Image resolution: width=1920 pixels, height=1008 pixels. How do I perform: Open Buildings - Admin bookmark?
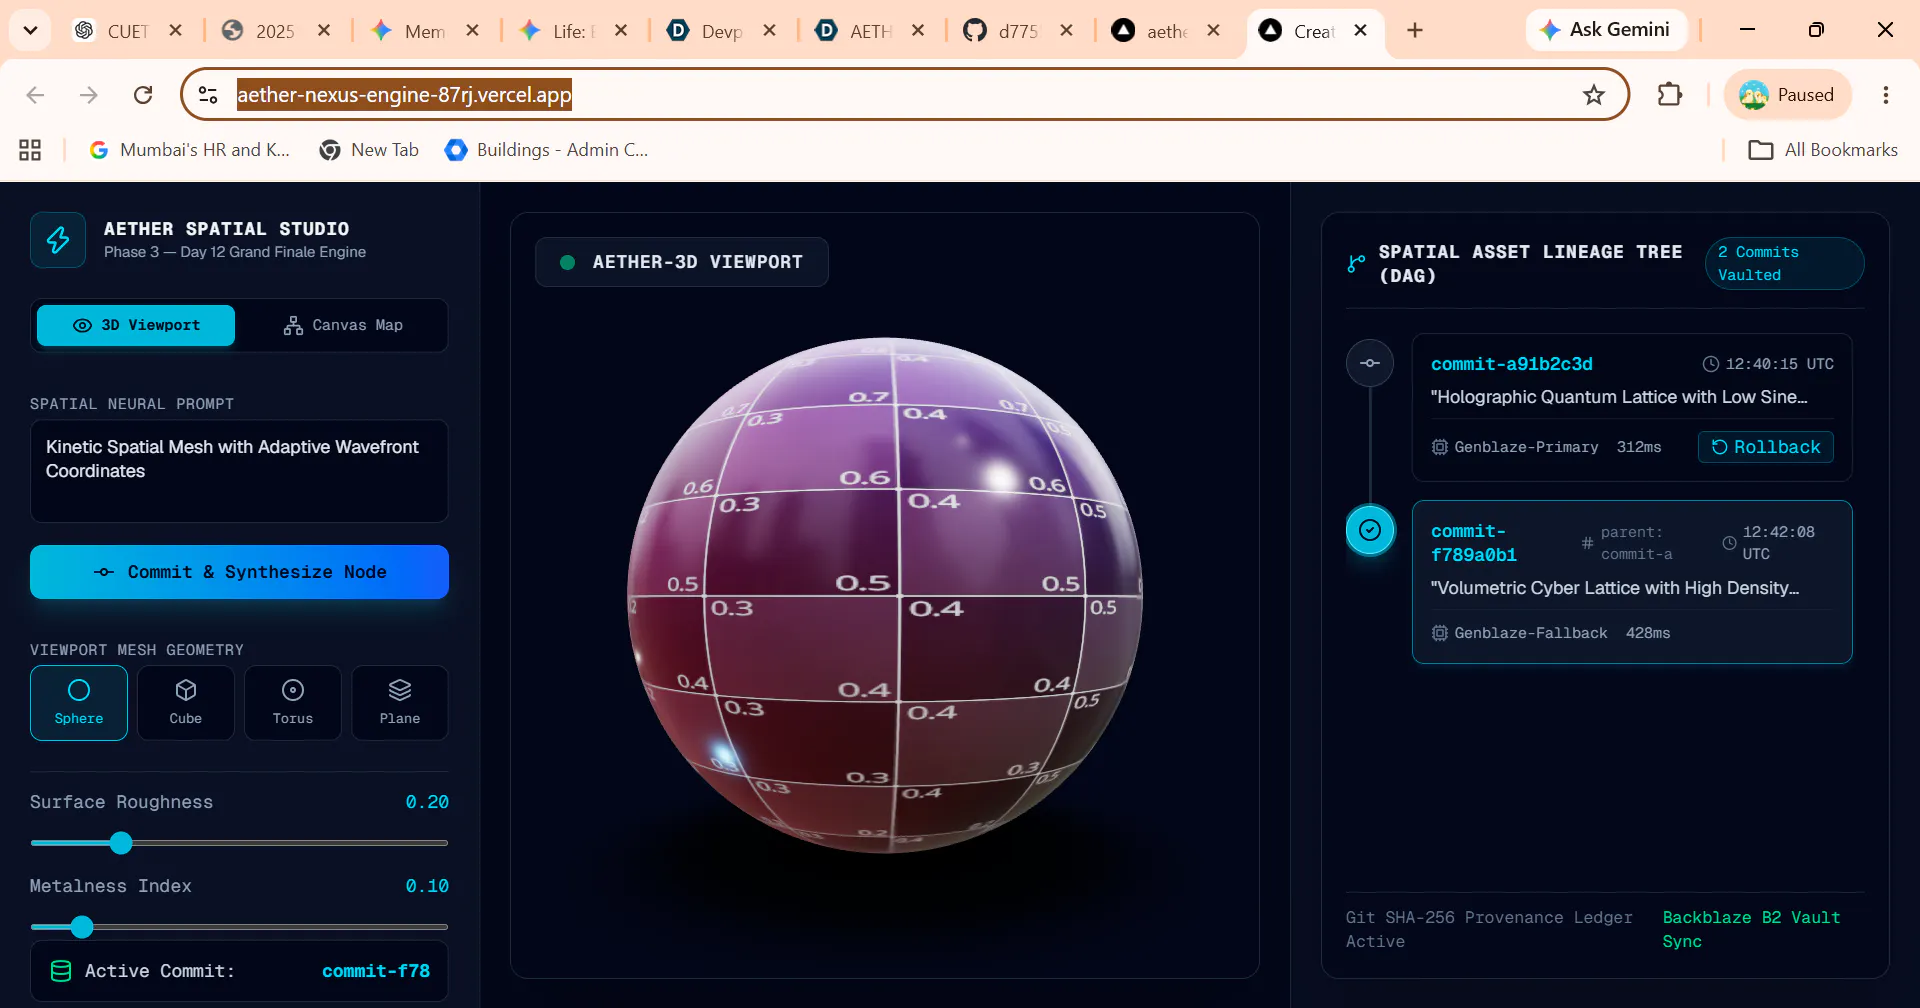click(x=546, y=150)
